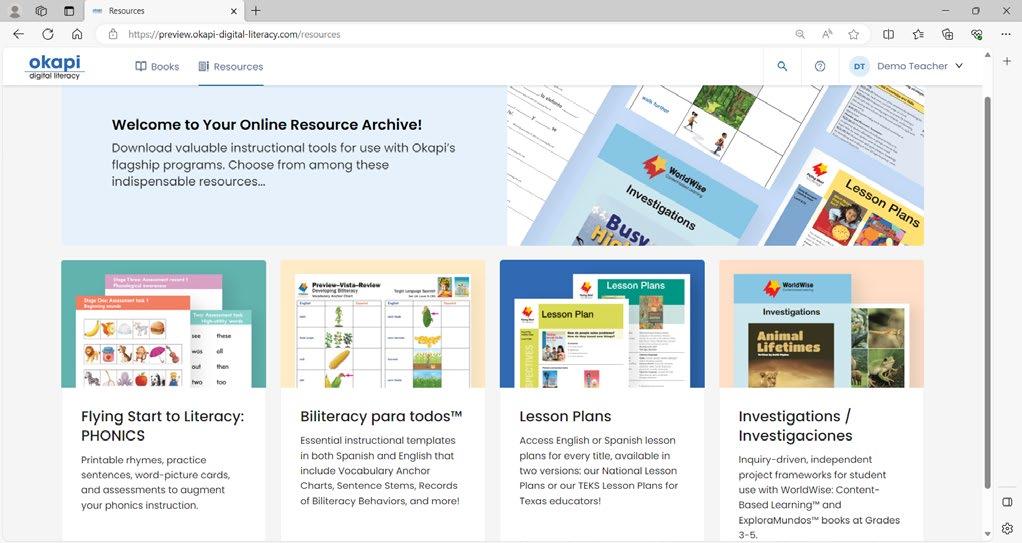Open the Resources navigation tab
The image size is (1022, 543).
[x=231, y=66]
